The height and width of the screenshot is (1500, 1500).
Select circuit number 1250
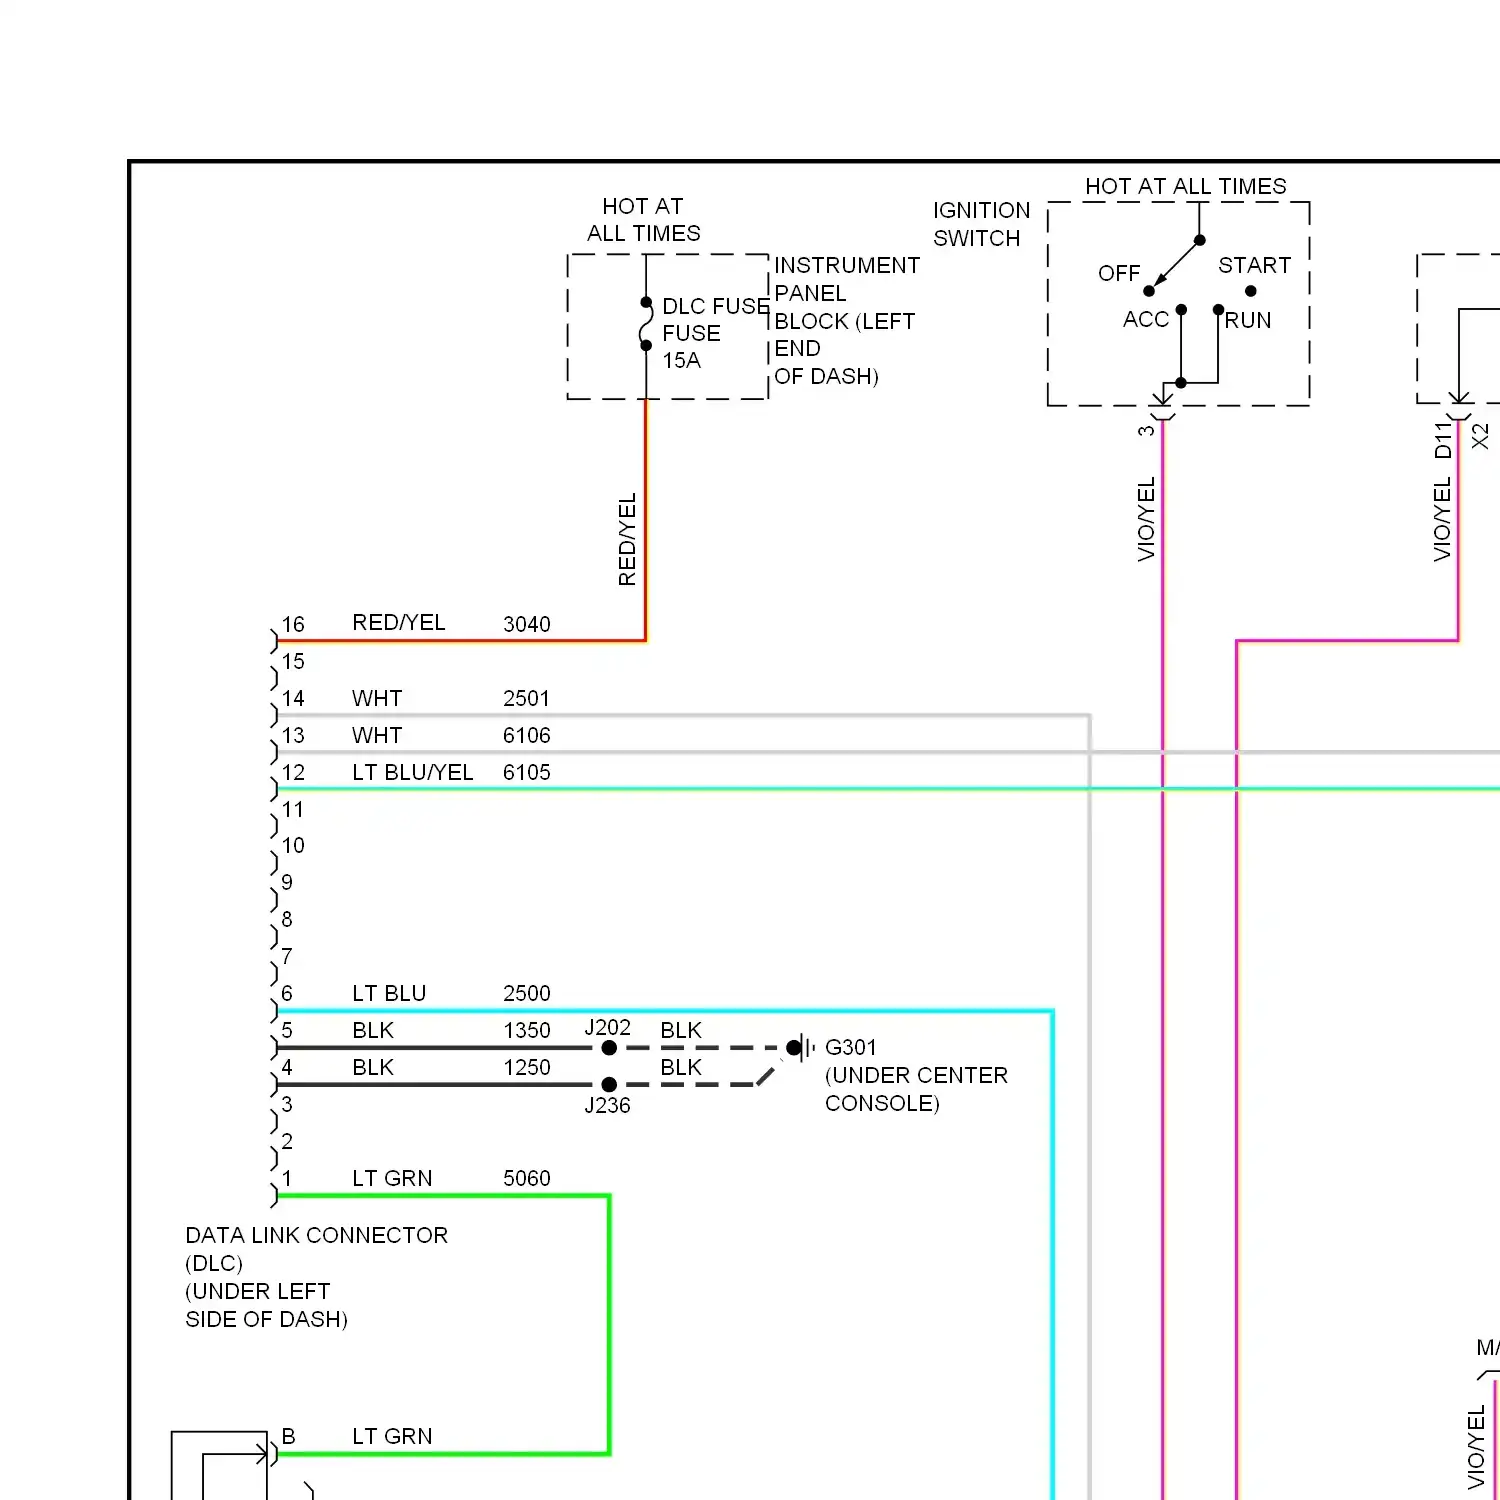[526, 1067]
